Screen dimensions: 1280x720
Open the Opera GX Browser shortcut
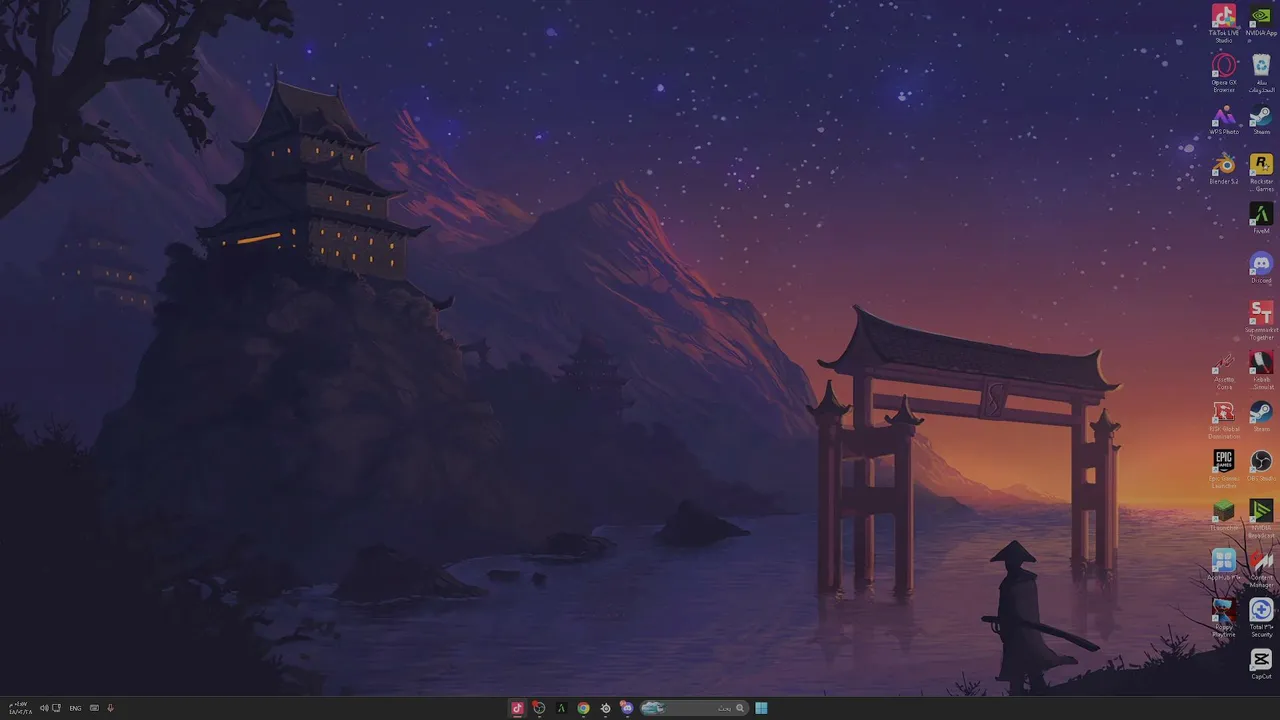1223,72
